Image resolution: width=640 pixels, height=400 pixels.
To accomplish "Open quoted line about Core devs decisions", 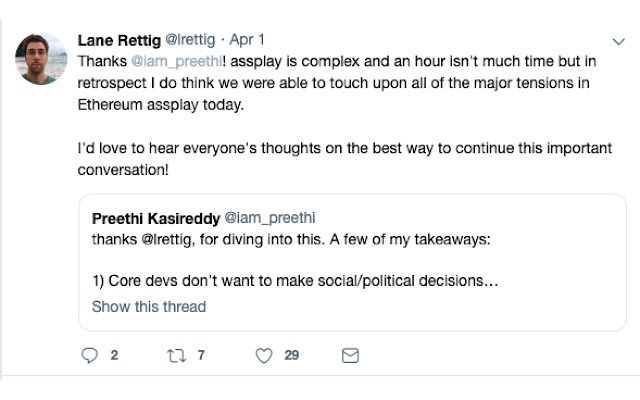I will pyautogui.click(x=295, y=281).
